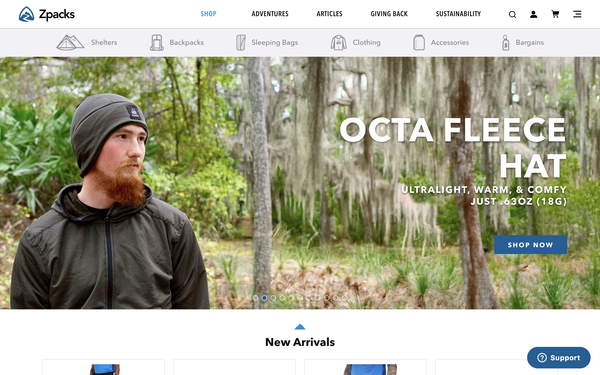This screenshot has width=600, height=375.
Task: Open the search magnifier icon
Action: click(x=512, y=15)
